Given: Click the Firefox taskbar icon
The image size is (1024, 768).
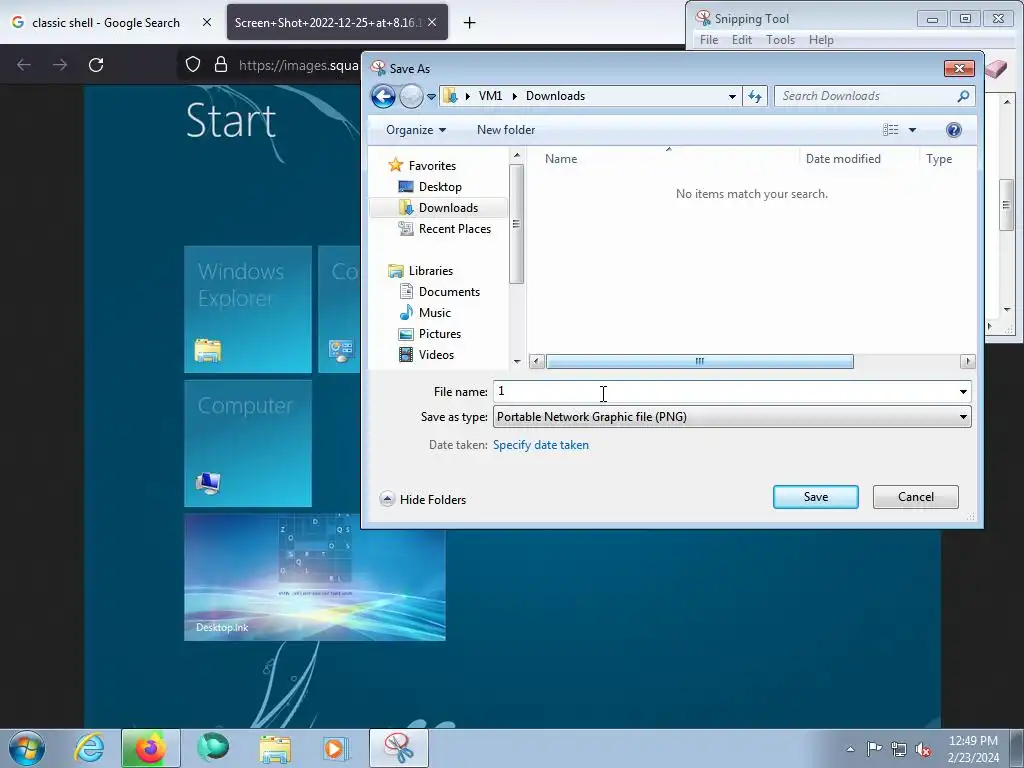Looking at the screenshot, I should [150, 748].
